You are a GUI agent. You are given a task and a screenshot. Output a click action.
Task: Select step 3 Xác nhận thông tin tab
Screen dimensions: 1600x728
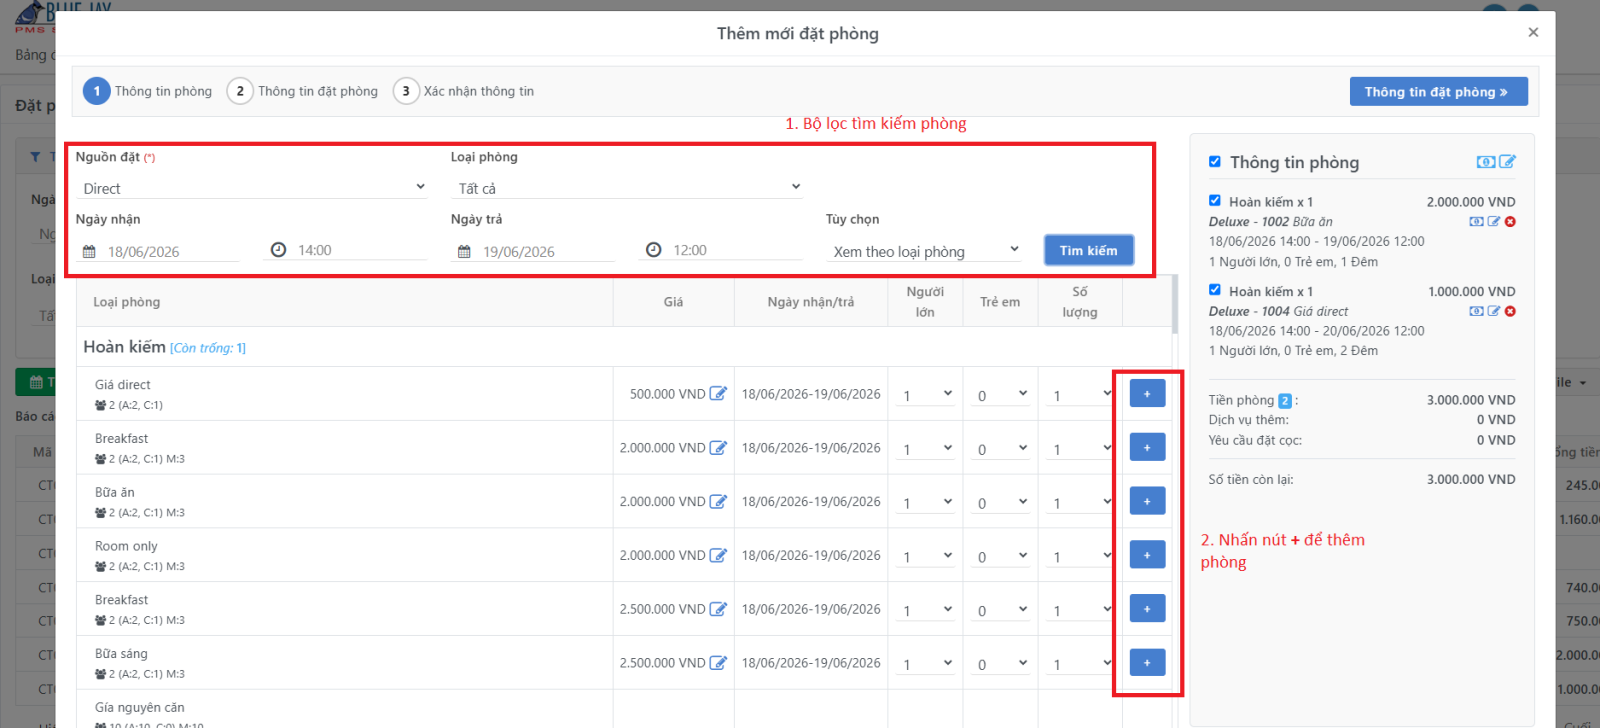pos(464,91)
